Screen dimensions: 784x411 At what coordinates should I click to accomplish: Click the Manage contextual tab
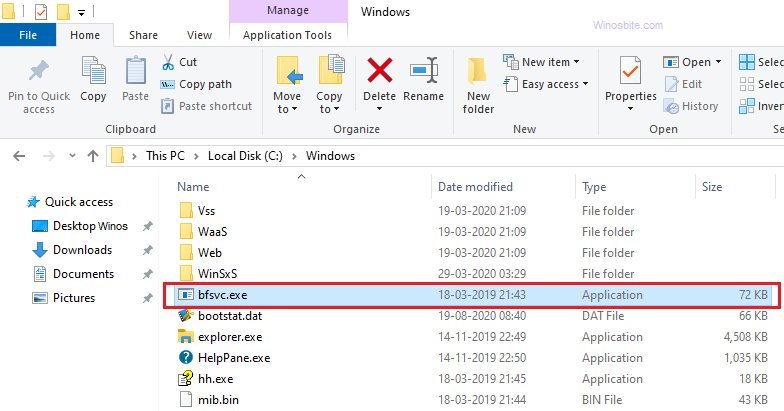[x=288, y=10]
